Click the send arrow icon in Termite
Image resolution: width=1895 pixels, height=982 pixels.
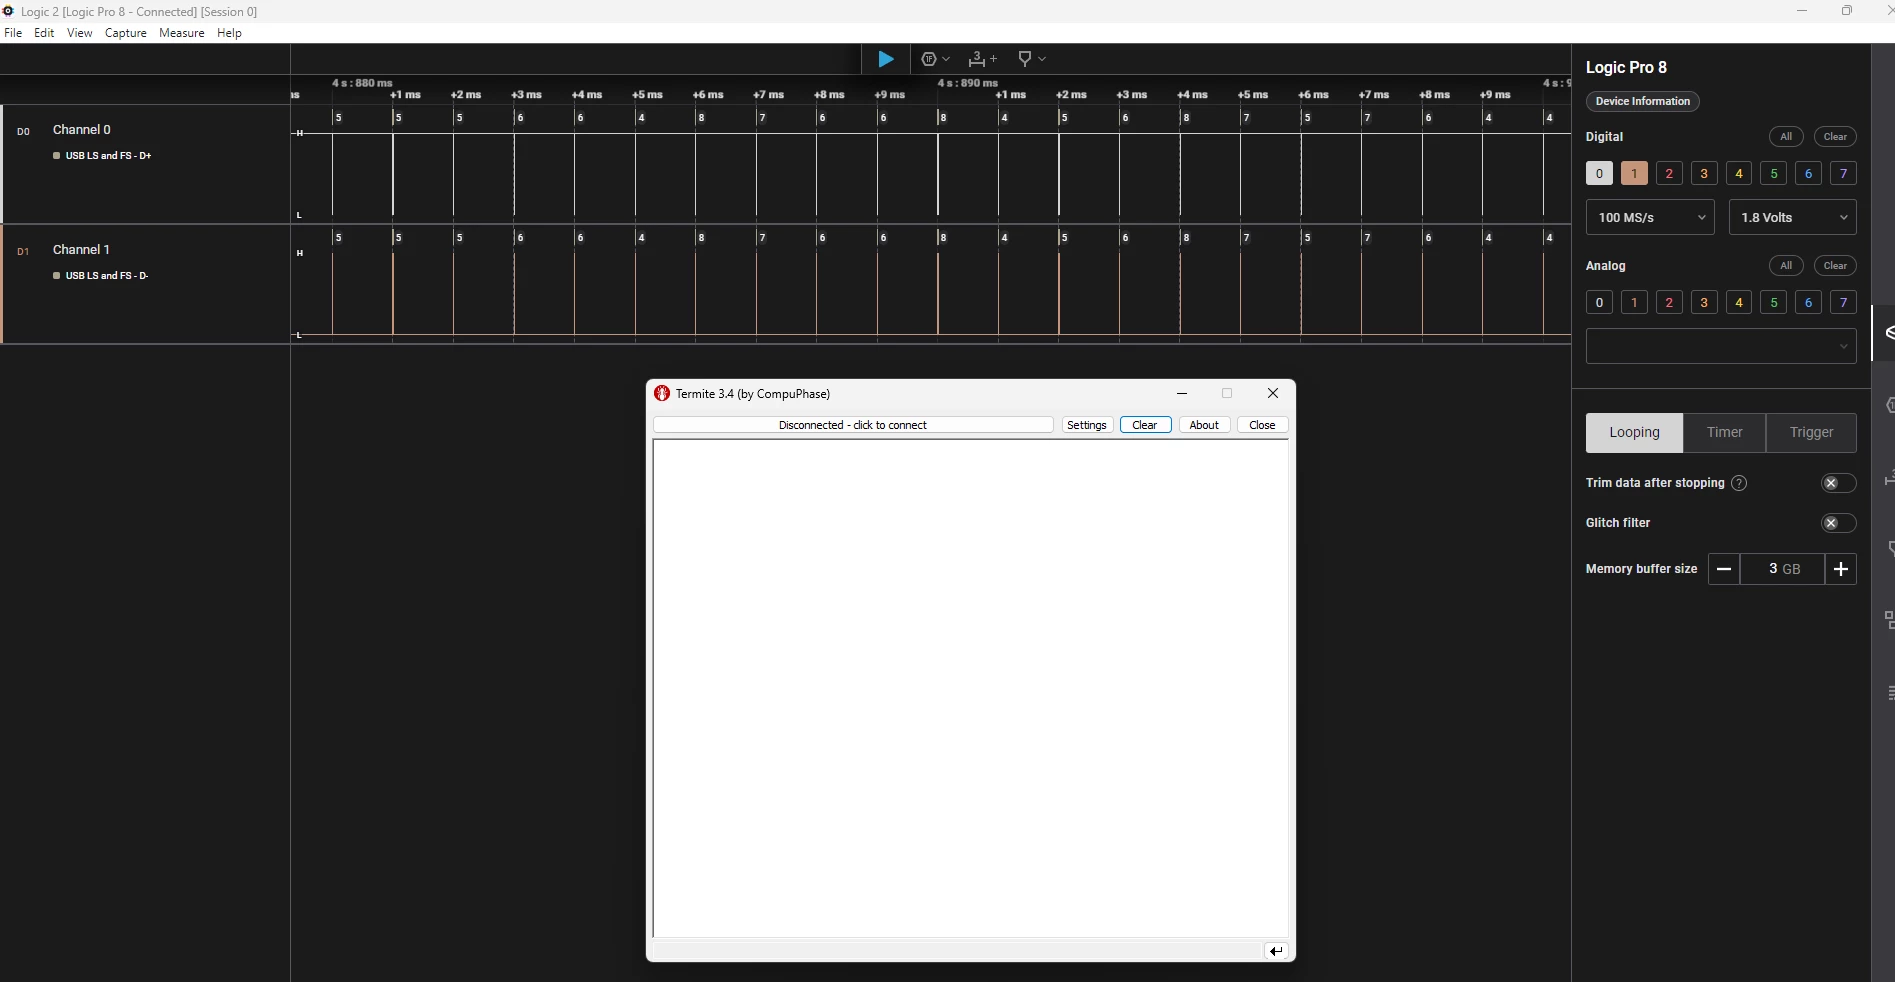click(x=1276, y=951)
